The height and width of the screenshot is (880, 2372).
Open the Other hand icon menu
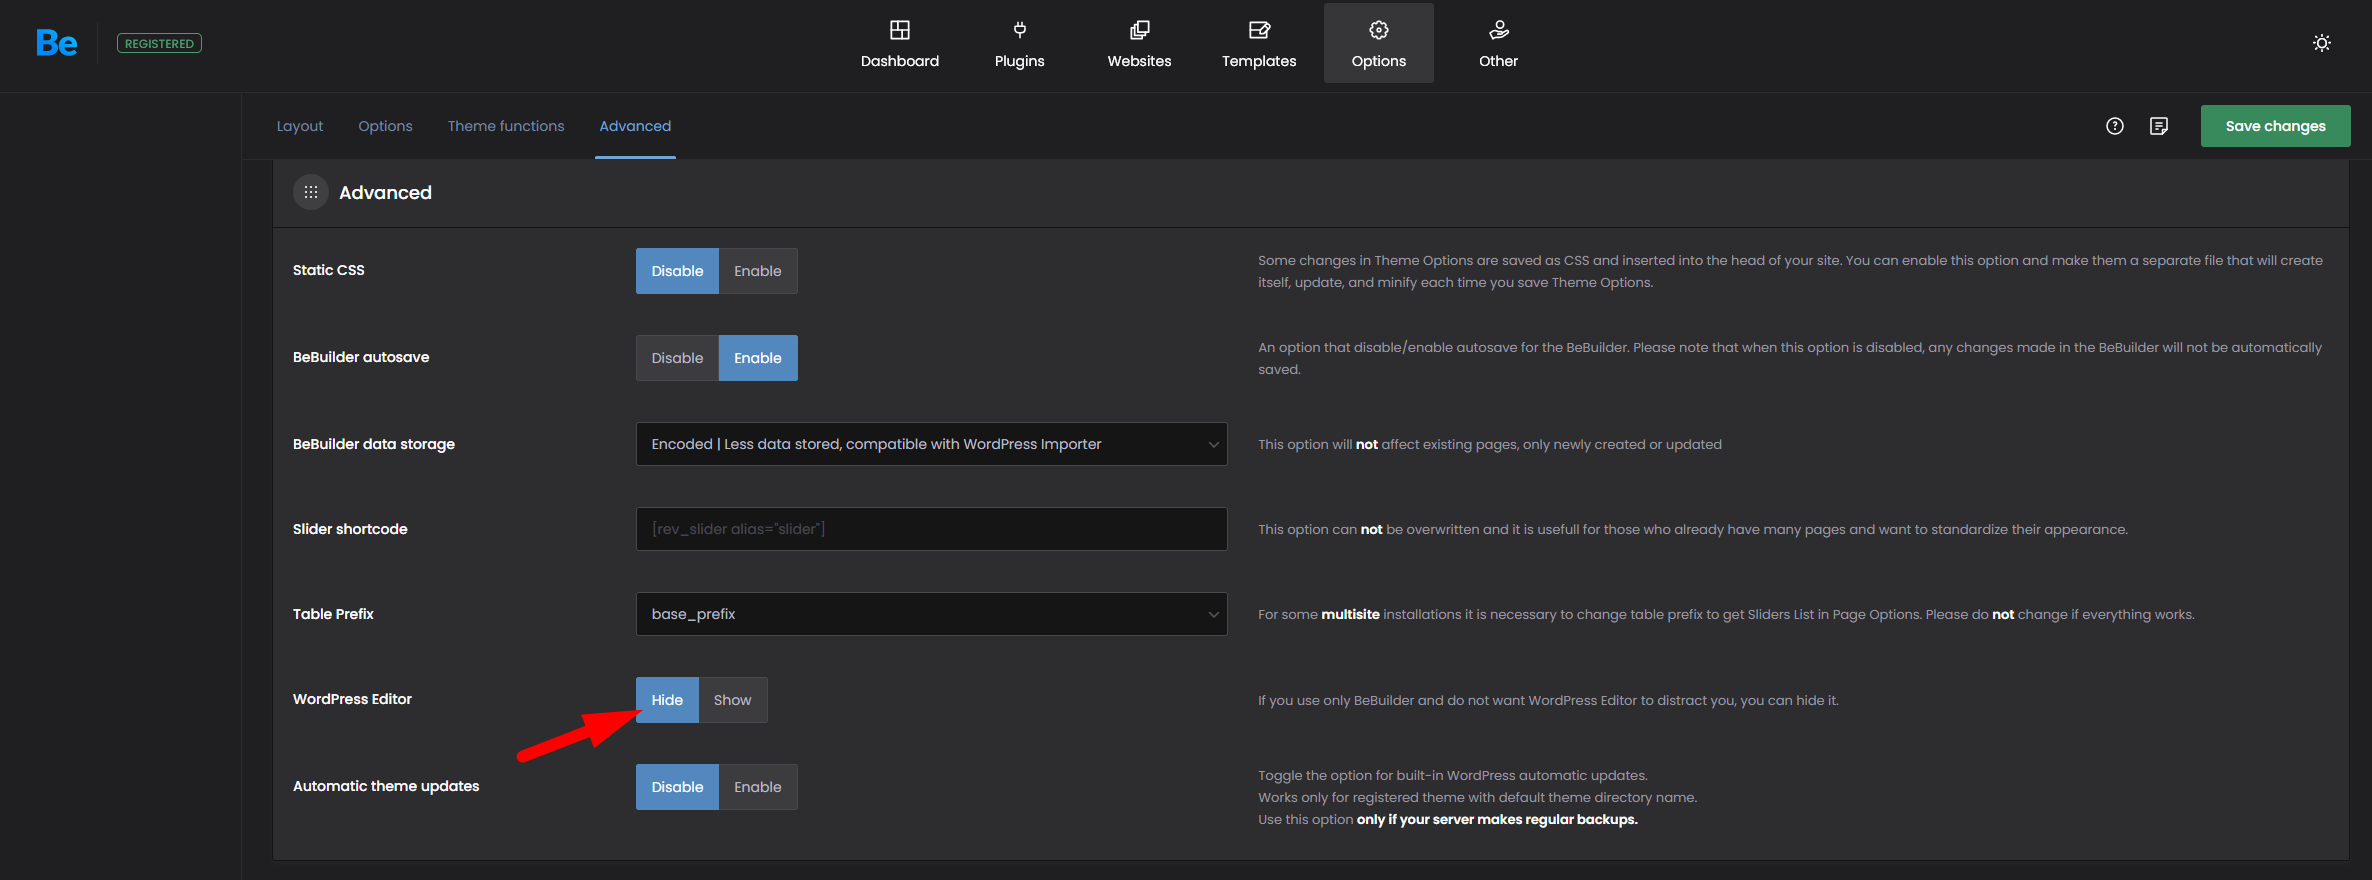click(1498, 30)
